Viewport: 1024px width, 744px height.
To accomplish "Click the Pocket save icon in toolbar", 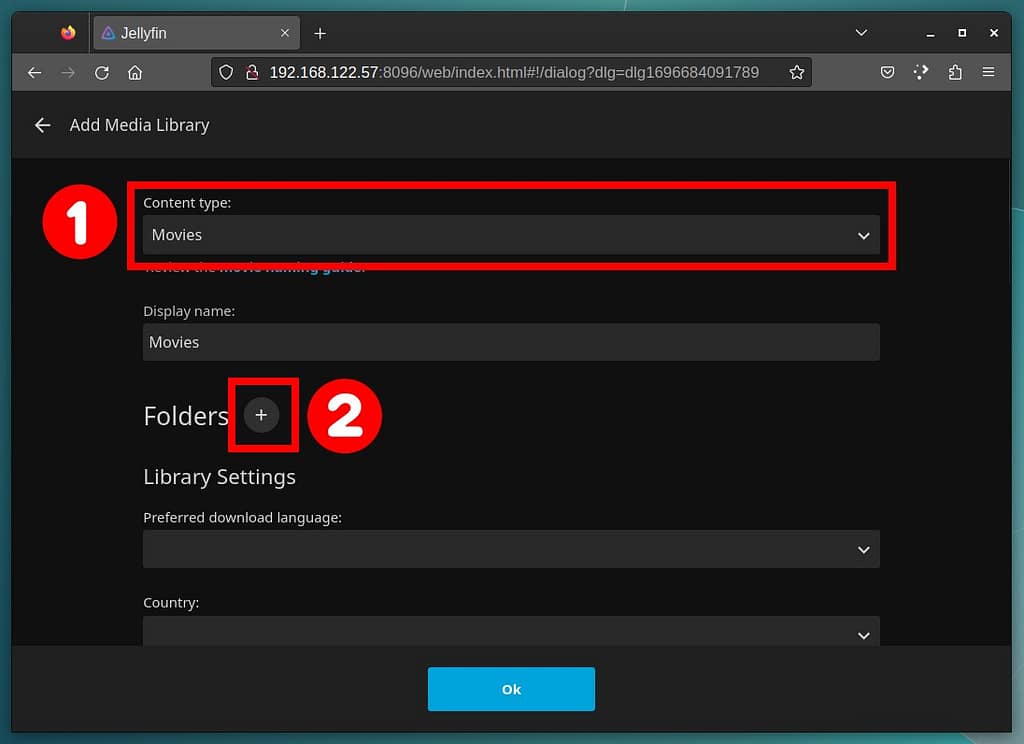I will [887, 73].
